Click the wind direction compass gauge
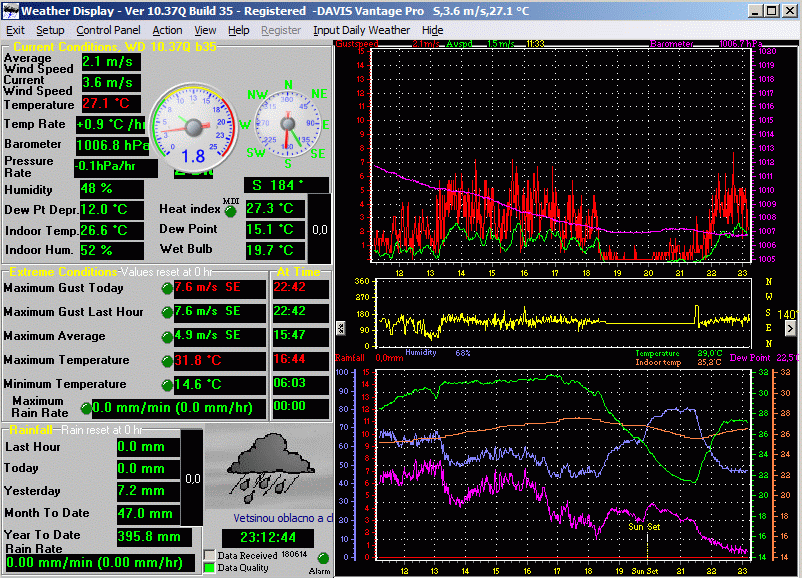 (288, 124)
